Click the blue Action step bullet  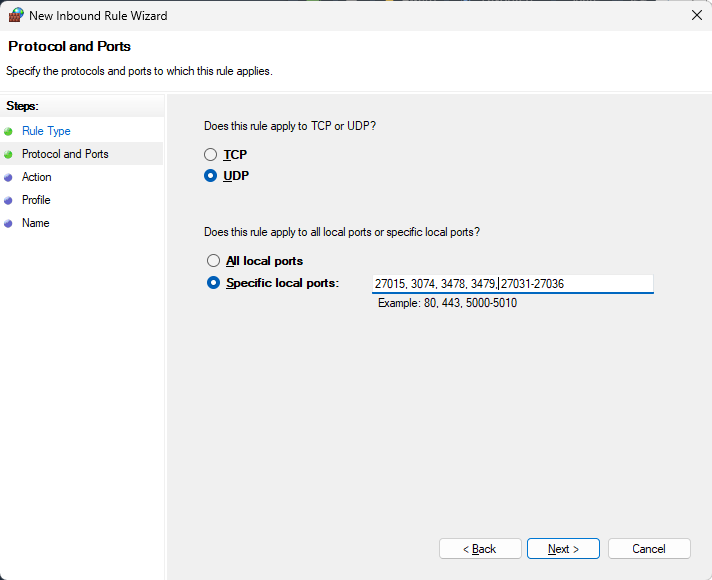click(x=8, y=177)
